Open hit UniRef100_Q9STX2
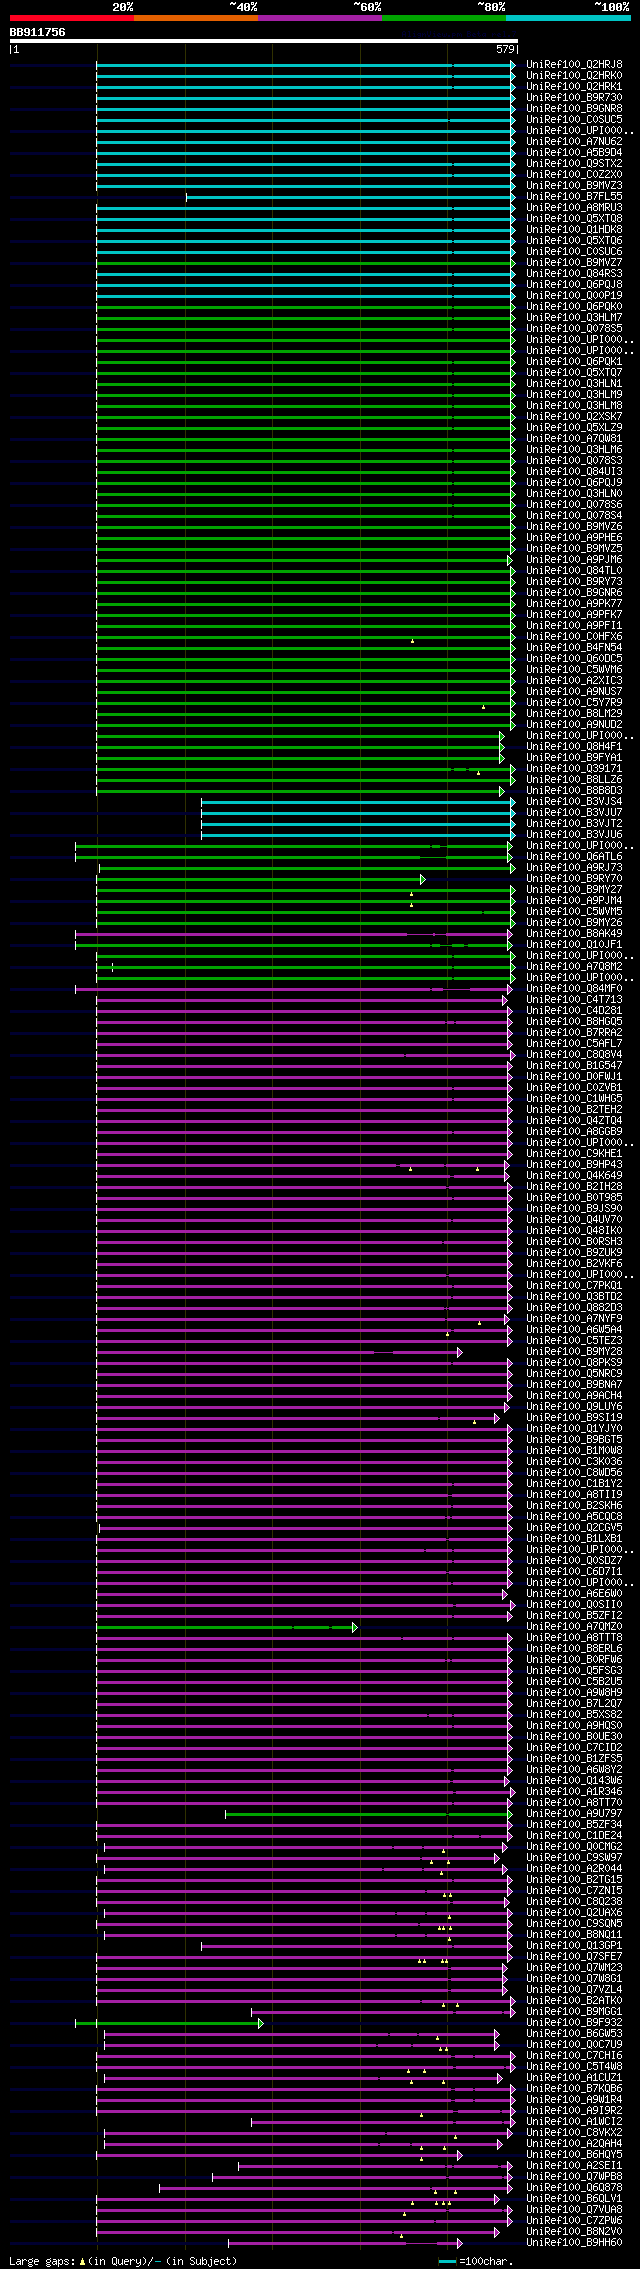The width and height of the screenshot is (640, 2269). (x=574, y=163)
